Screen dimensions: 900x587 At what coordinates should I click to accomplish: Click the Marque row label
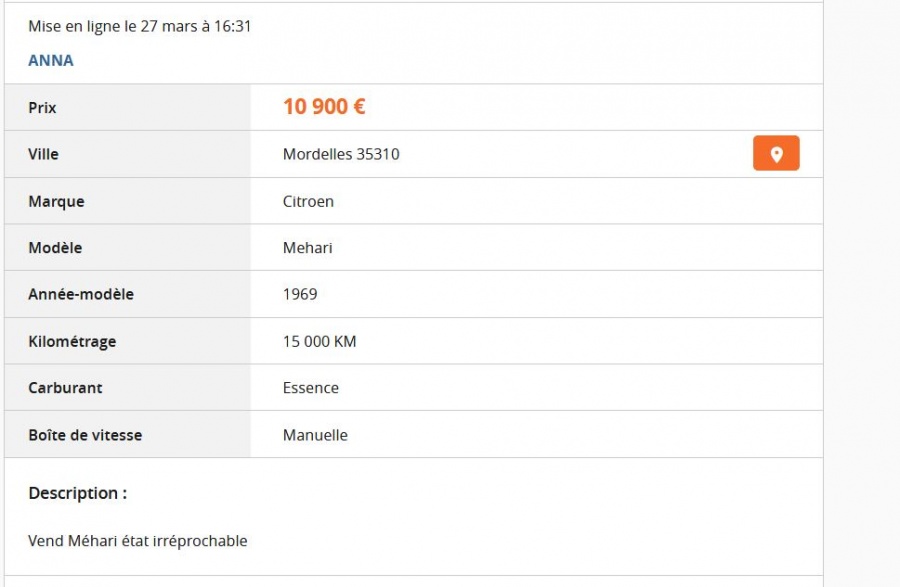pos(56,201)
